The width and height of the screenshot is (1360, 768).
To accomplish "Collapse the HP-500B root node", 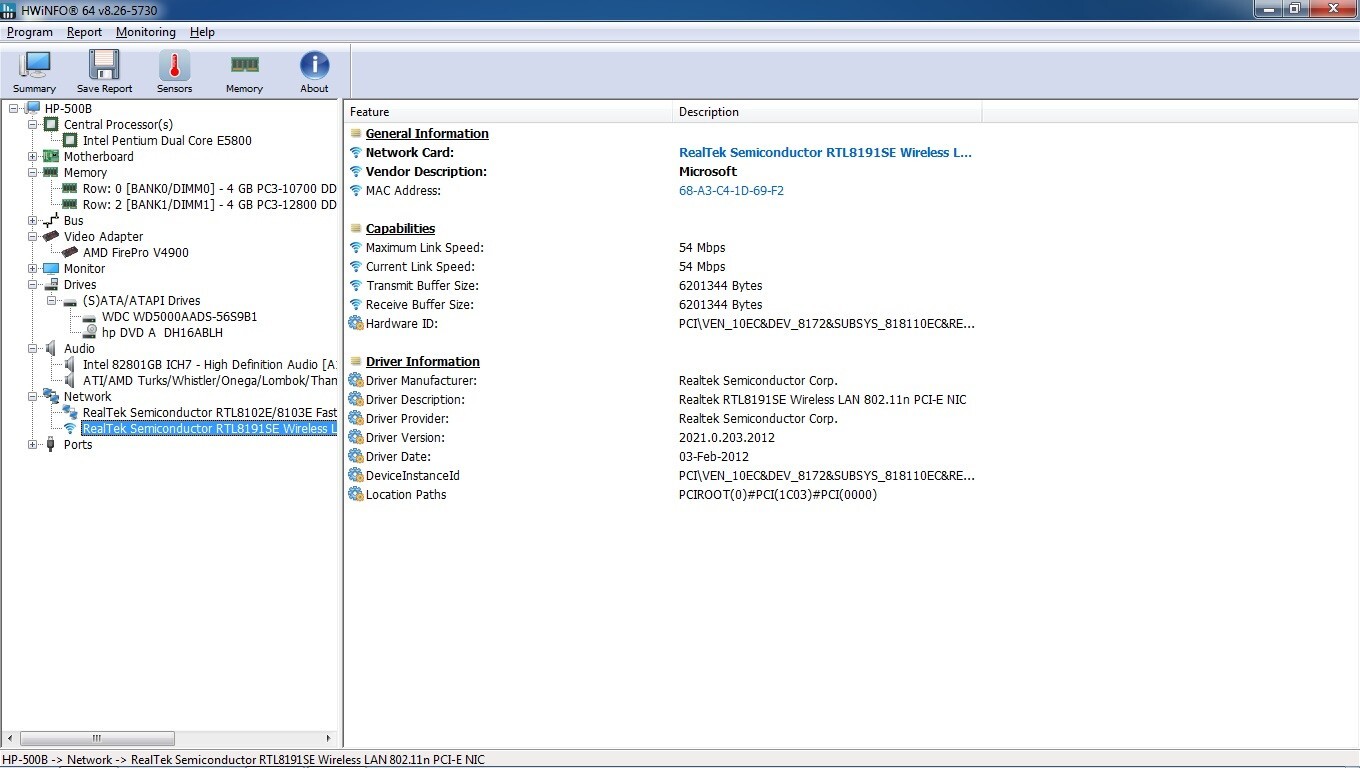I will coord(13,108).
